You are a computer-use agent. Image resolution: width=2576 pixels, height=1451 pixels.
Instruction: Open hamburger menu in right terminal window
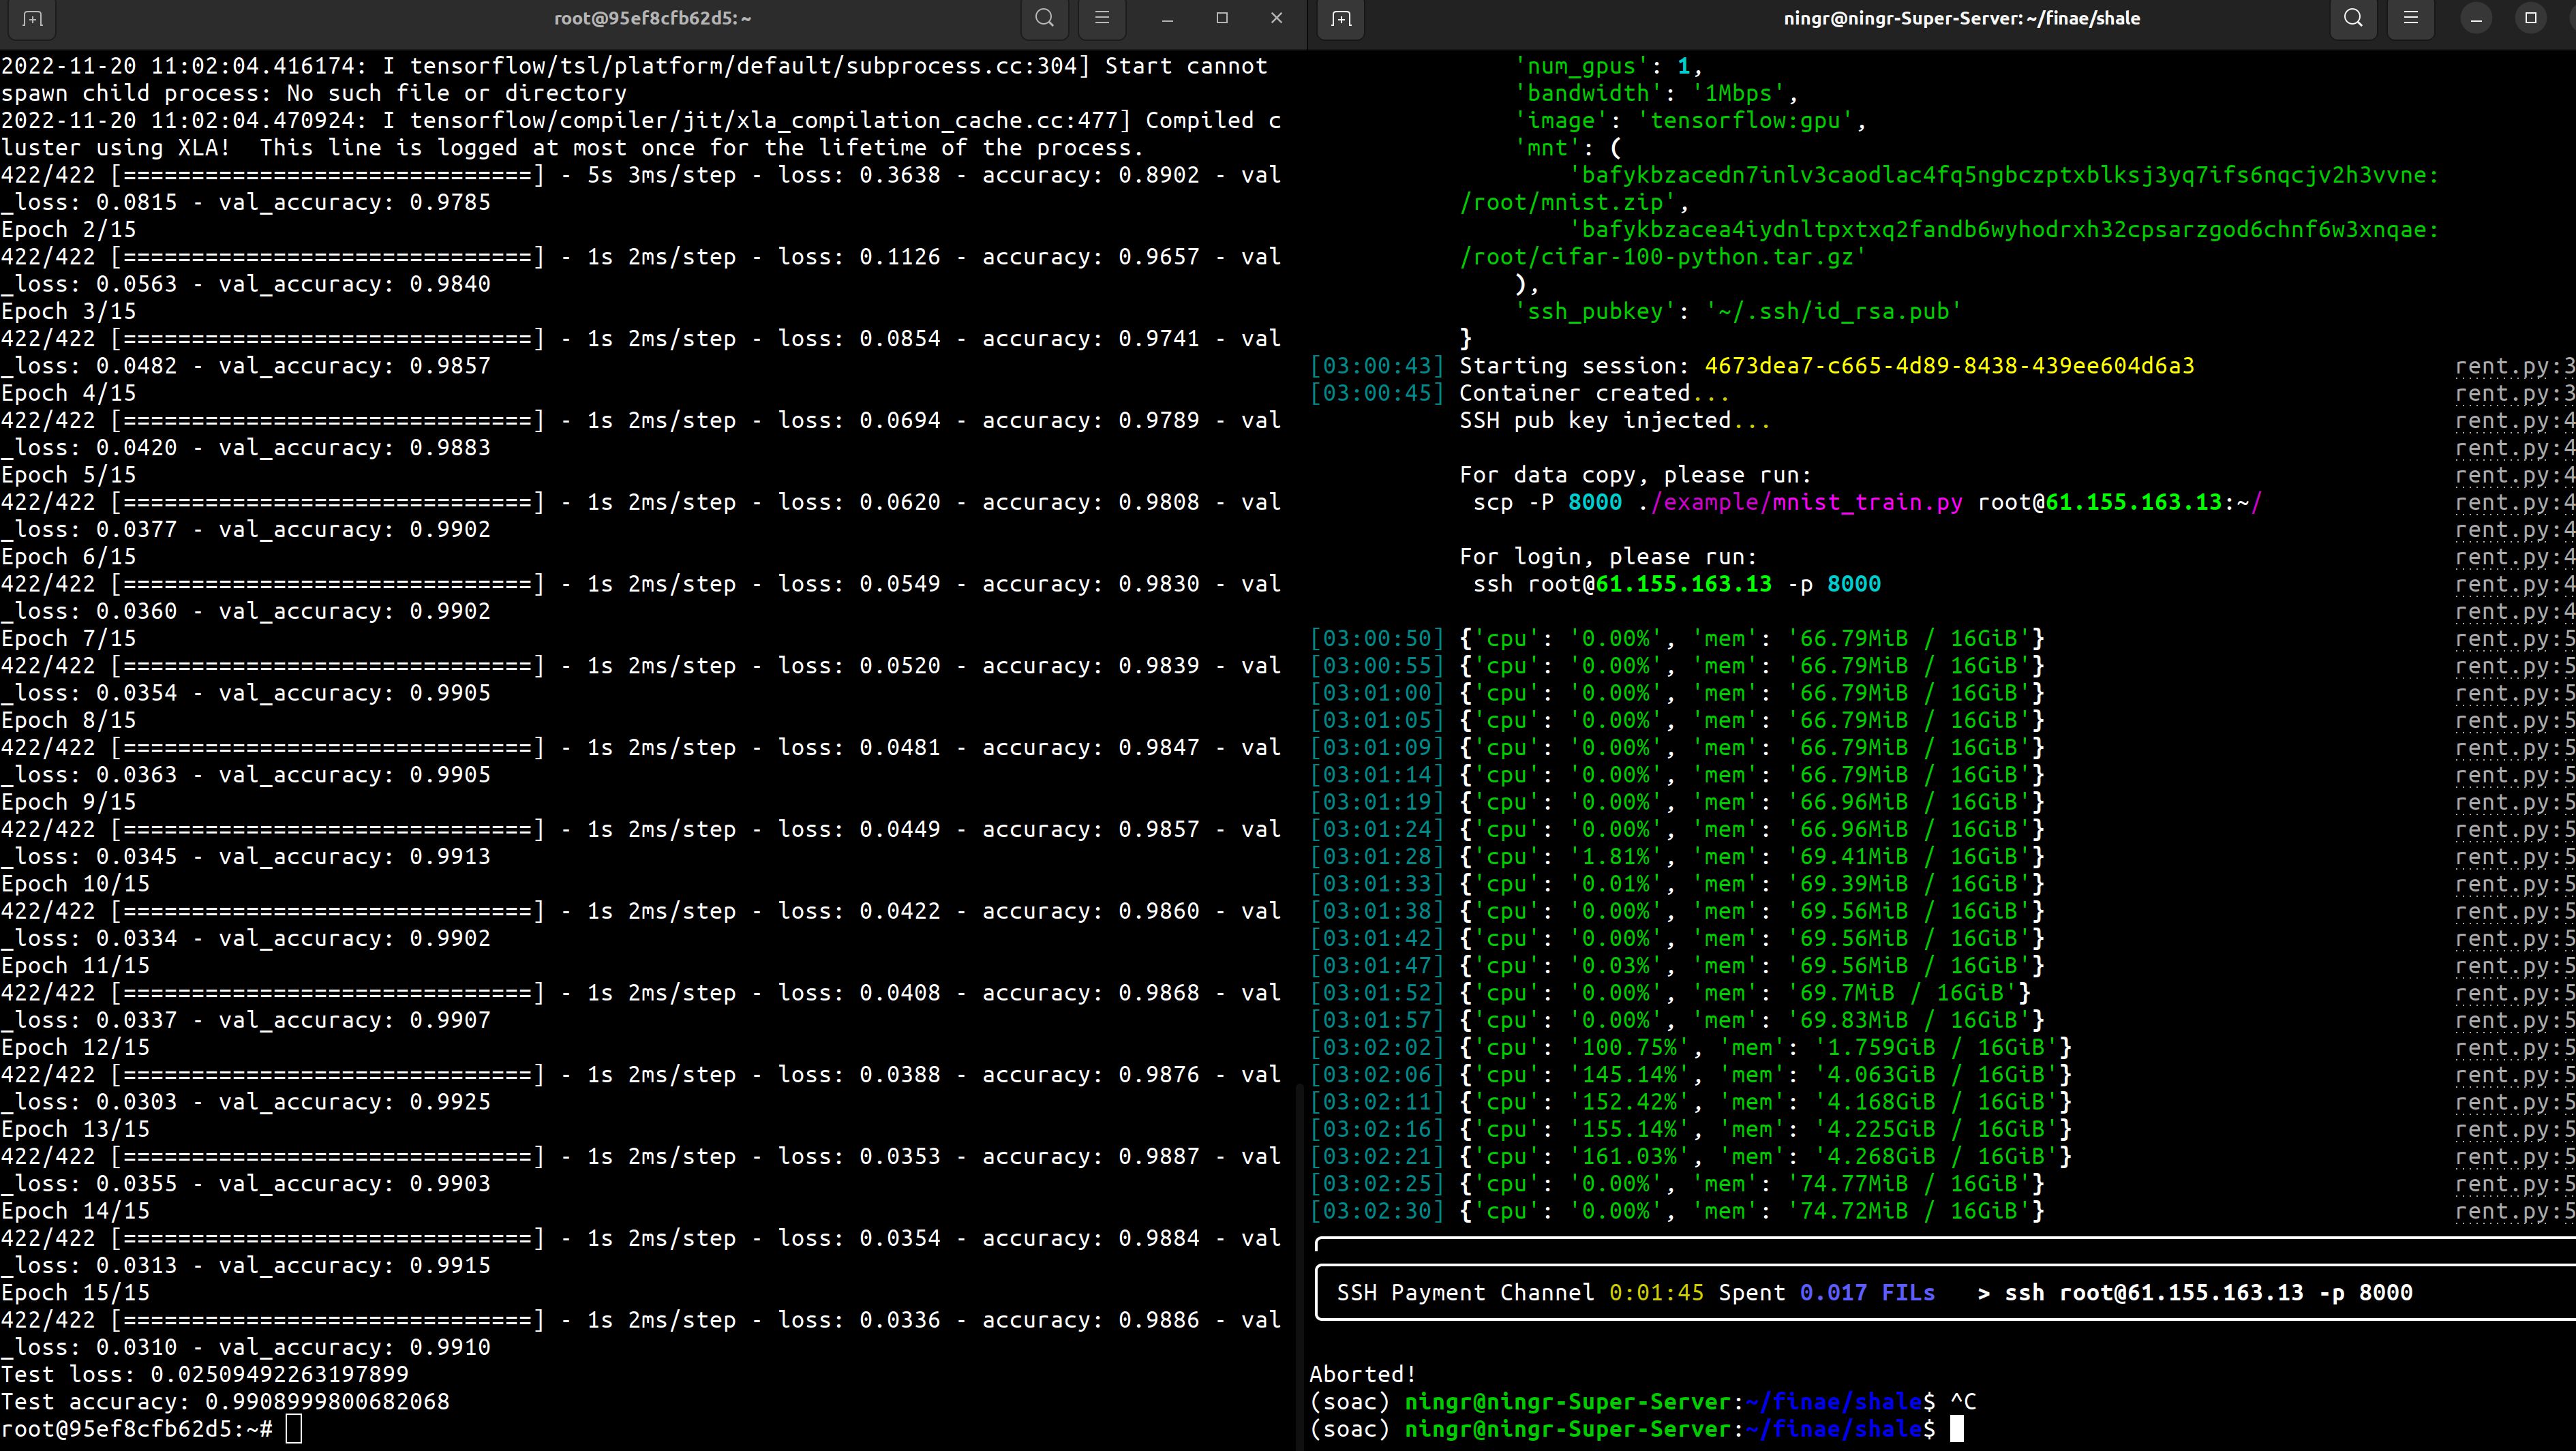(2411, 18)
